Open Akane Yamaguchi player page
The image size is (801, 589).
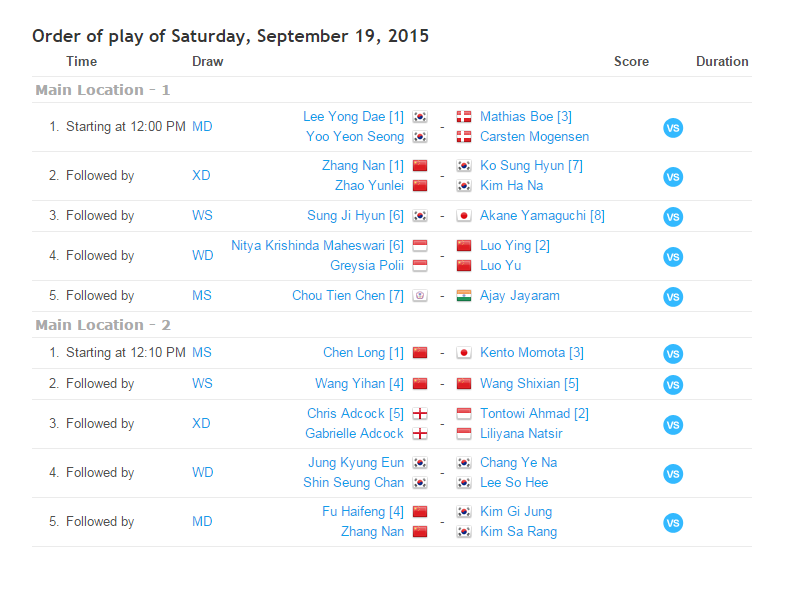pos(542,216)
